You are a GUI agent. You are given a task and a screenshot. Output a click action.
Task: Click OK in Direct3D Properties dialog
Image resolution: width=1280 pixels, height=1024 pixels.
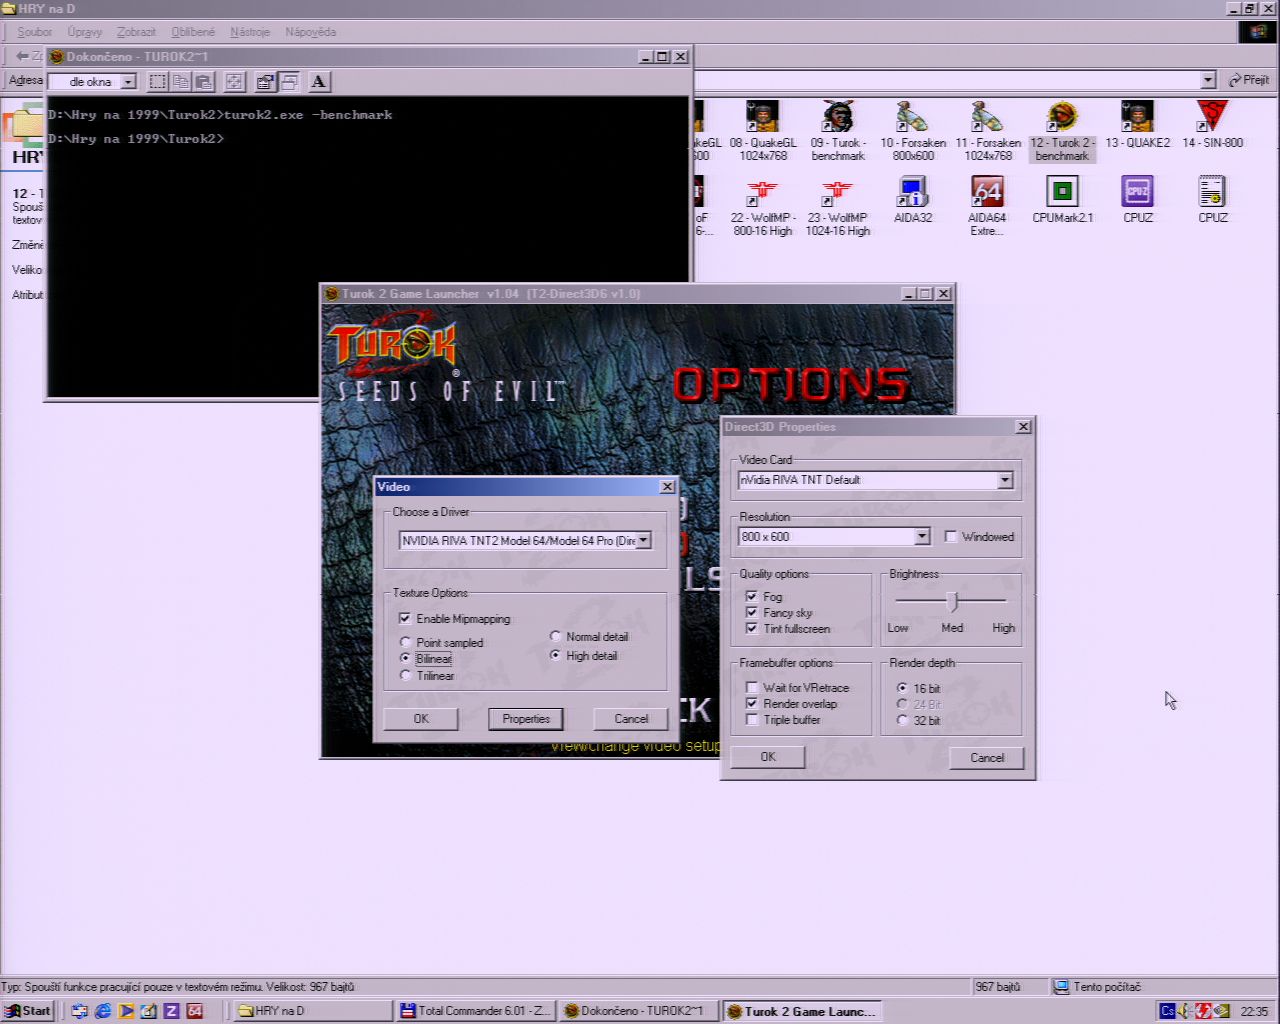(x=768, y=757)
